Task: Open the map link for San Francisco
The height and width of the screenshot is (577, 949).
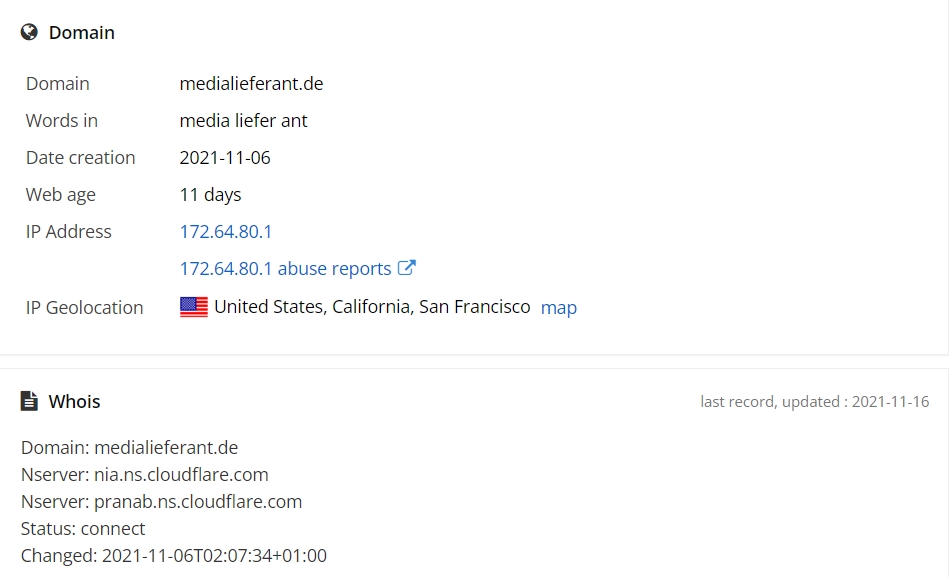Action: coord(559,308)
